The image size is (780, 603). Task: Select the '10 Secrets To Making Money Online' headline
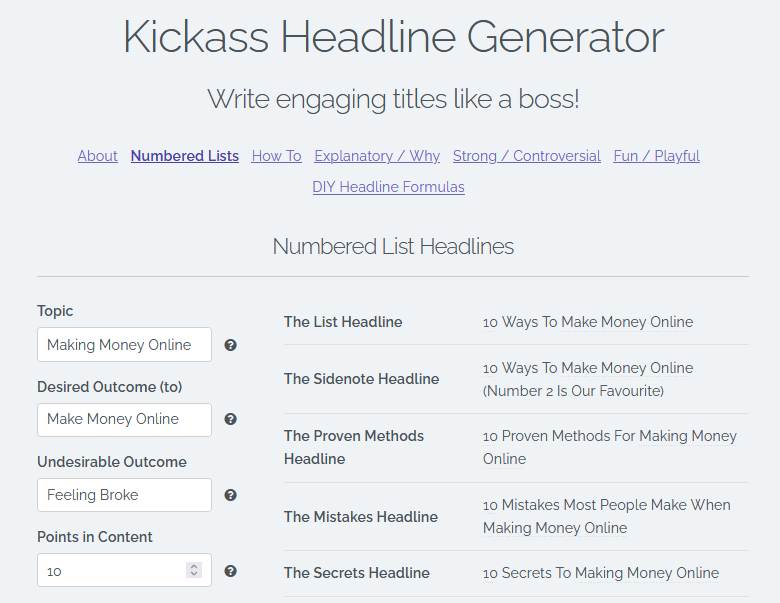[601, 573]
